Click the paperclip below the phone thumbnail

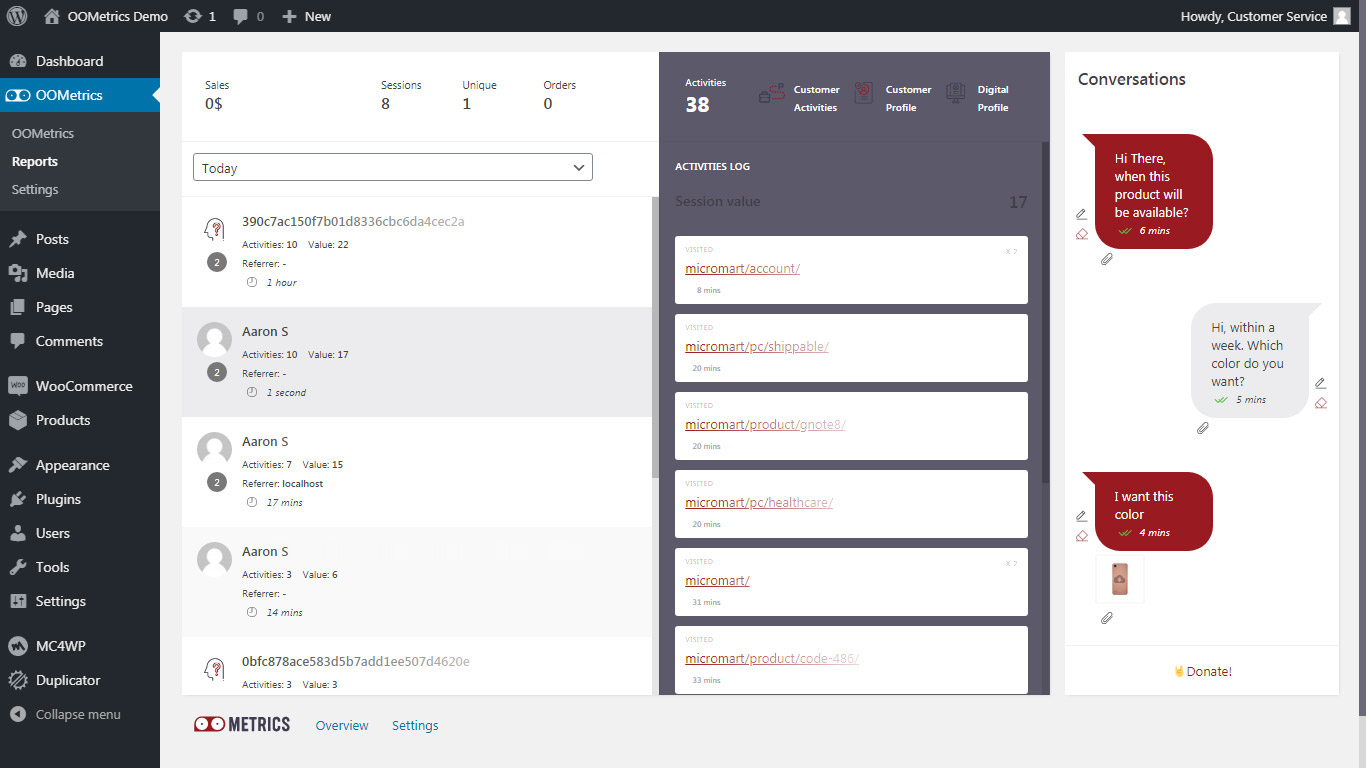click(x=1107, y=618)
